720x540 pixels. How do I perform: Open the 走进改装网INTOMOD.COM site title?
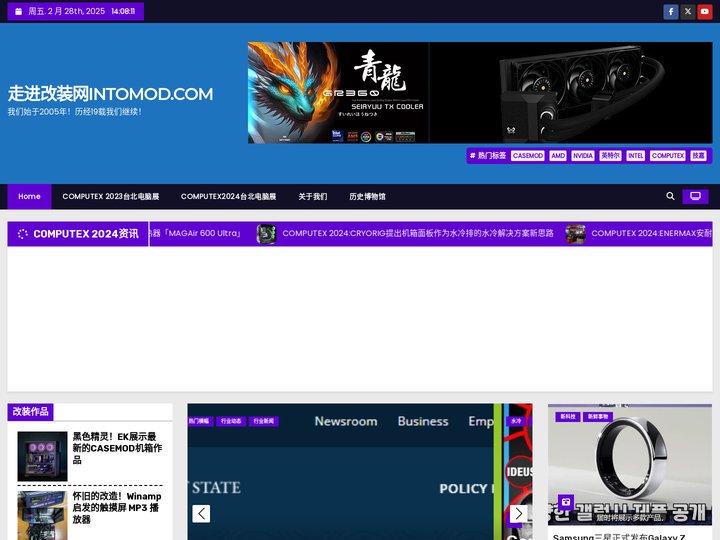pos(110,94)
